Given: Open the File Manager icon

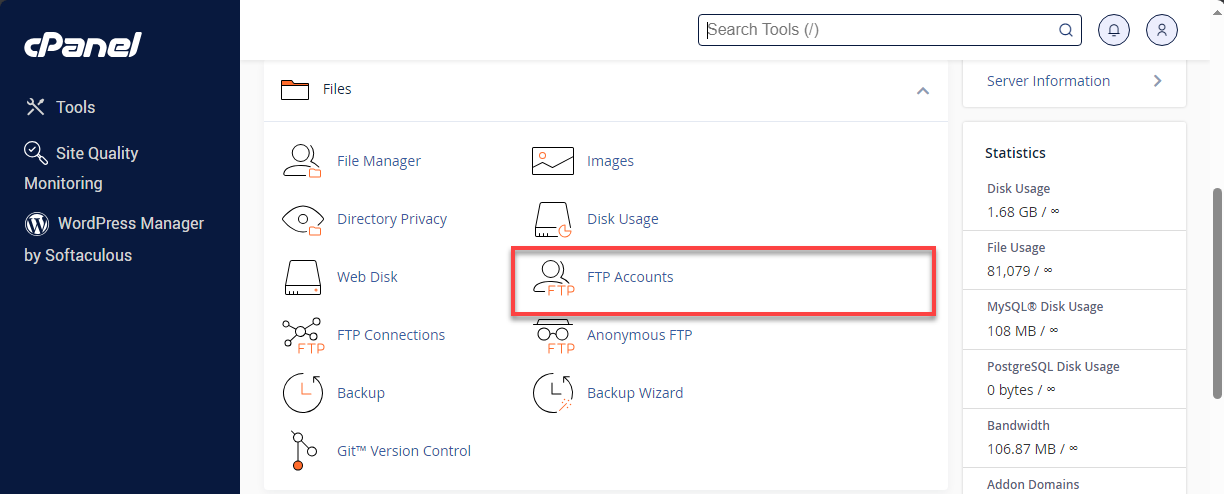Looking at the screenshot, I should (302, 161).
